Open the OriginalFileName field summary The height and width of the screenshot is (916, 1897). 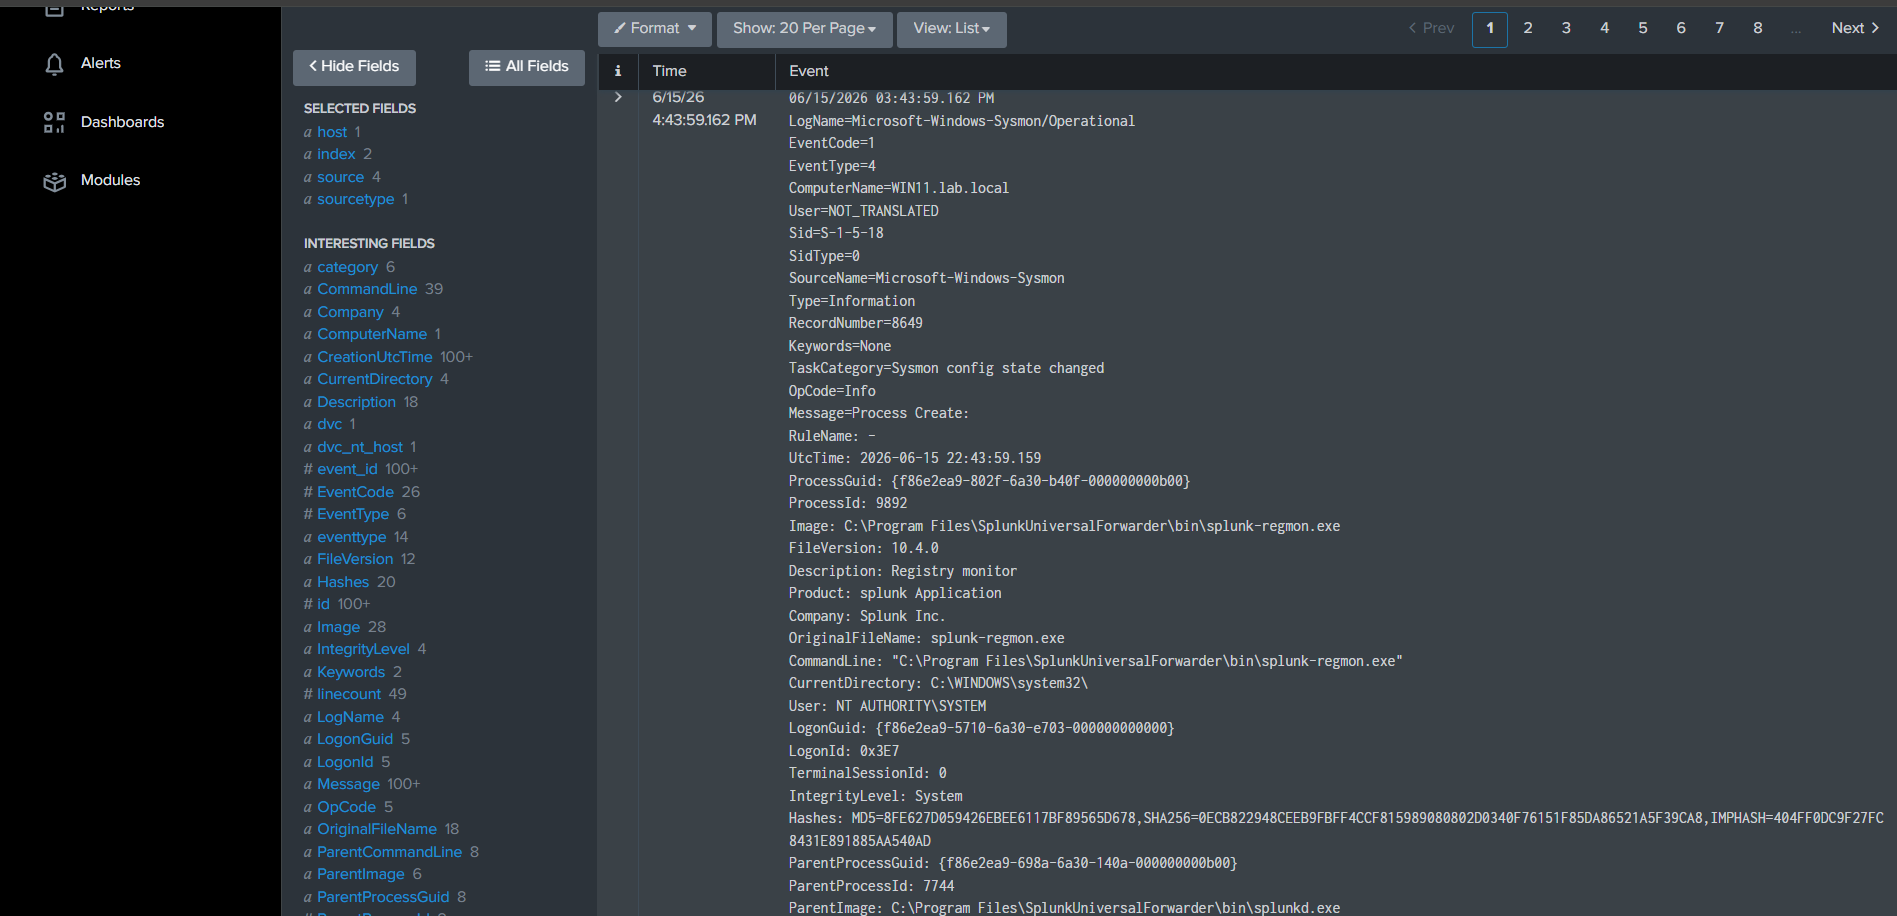[x=377, y=829]
